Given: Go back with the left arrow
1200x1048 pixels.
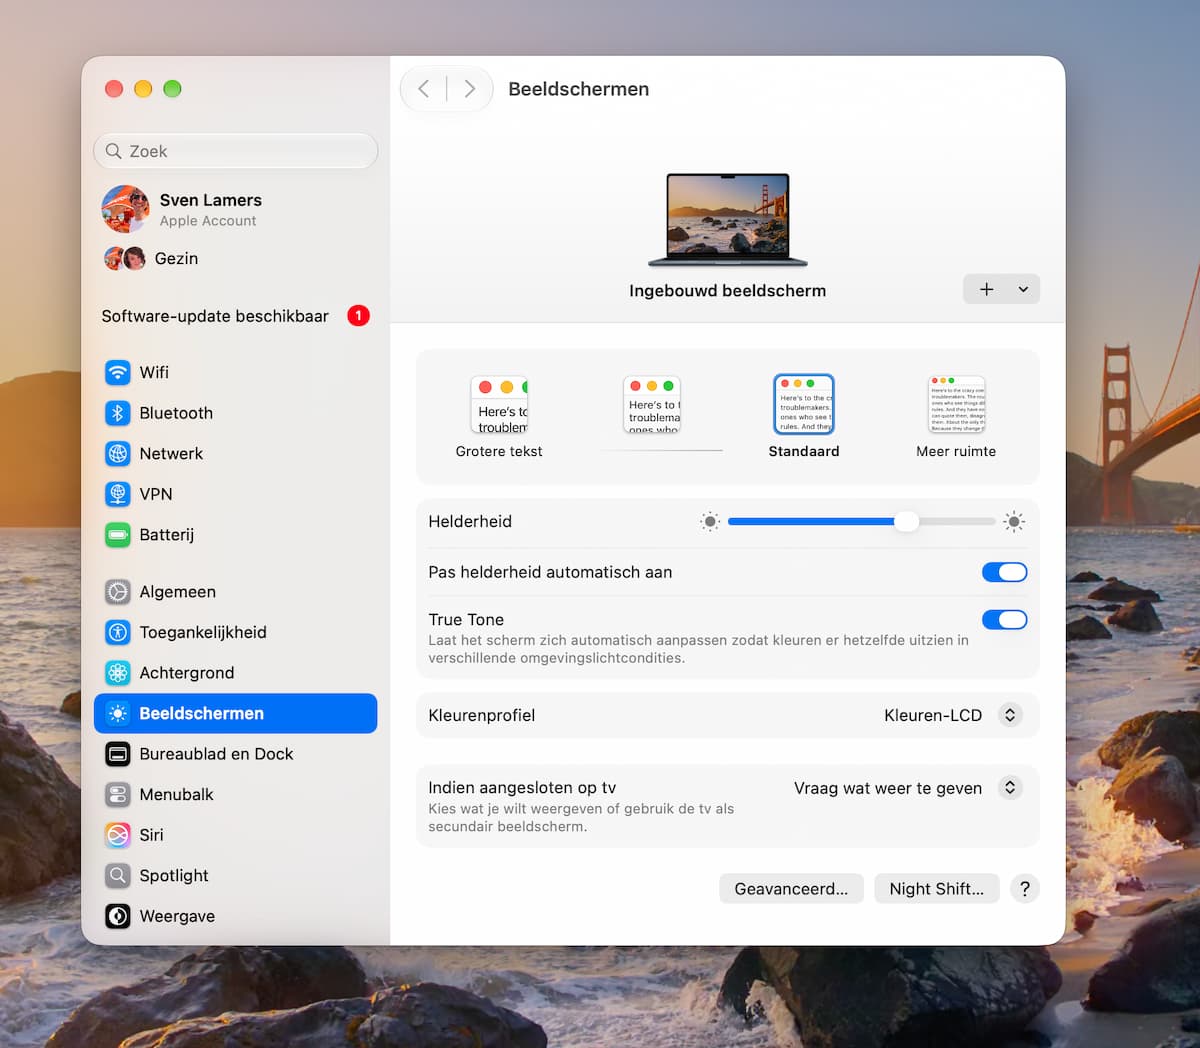Looking at the screenshot, I should (424, 89).
